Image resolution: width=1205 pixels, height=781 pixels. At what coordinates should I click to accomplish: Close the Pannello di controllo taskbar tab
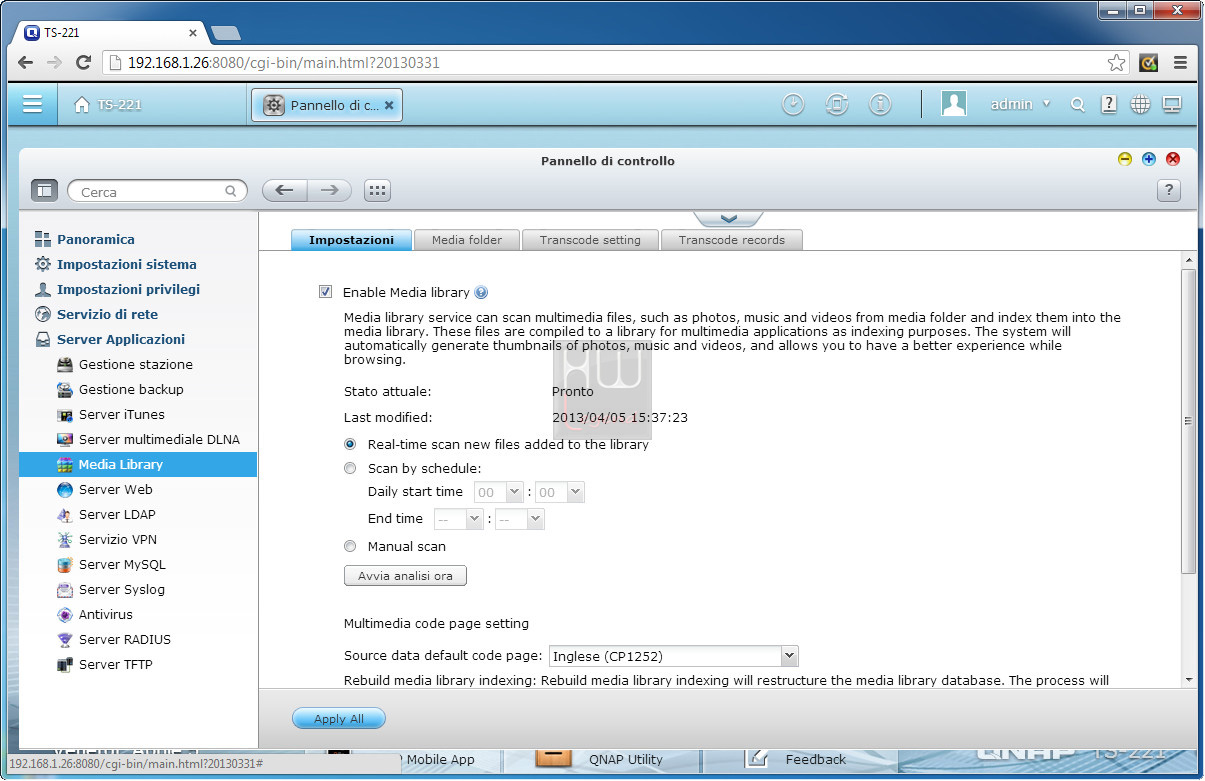click(389, 105)
